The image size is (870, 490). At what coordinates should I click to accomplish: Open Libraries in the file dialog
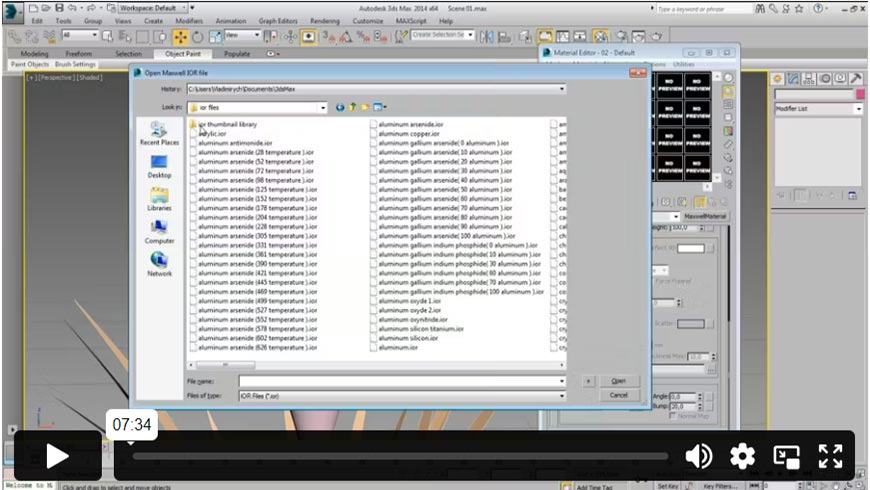[159, 199]
